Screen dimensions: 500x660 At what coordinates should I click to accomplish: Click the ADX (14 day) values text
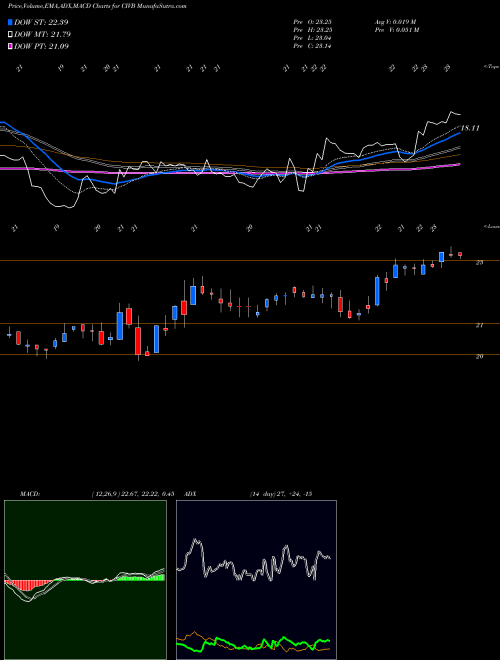(x=281, y=494)
